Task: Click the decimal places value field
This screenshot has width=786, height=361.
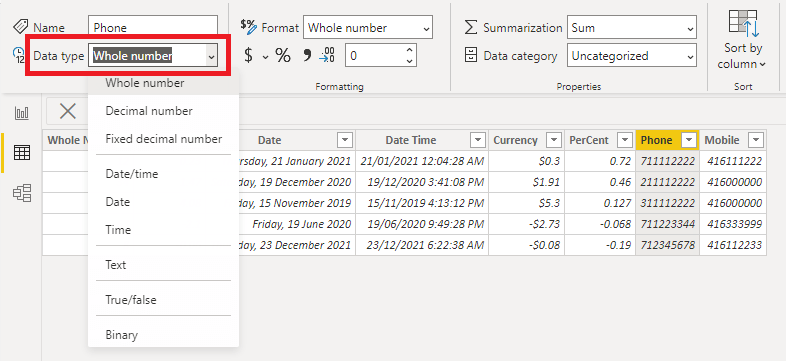Action: (x=375, y=56)
